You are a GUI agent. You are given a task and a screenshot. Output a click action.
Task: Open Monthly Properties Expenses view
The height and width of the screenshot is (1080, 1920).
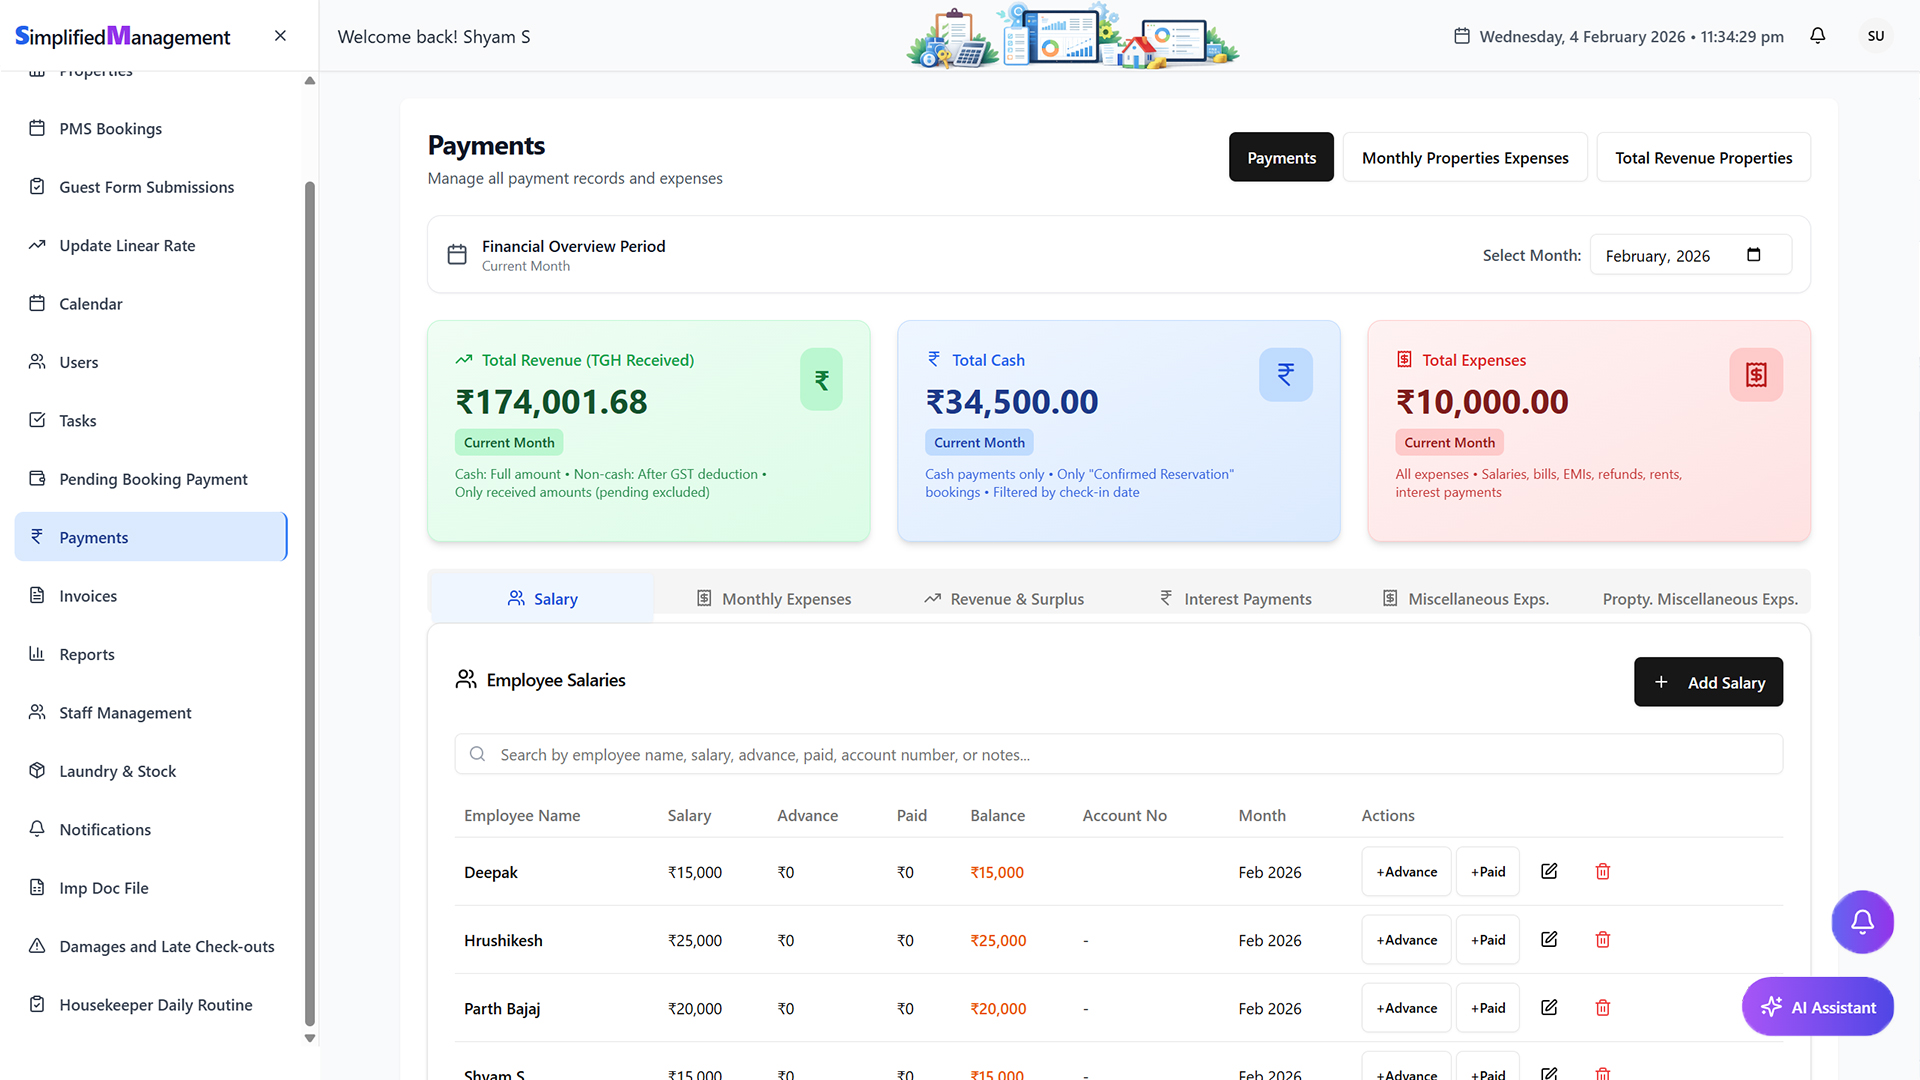(1464, 158)
